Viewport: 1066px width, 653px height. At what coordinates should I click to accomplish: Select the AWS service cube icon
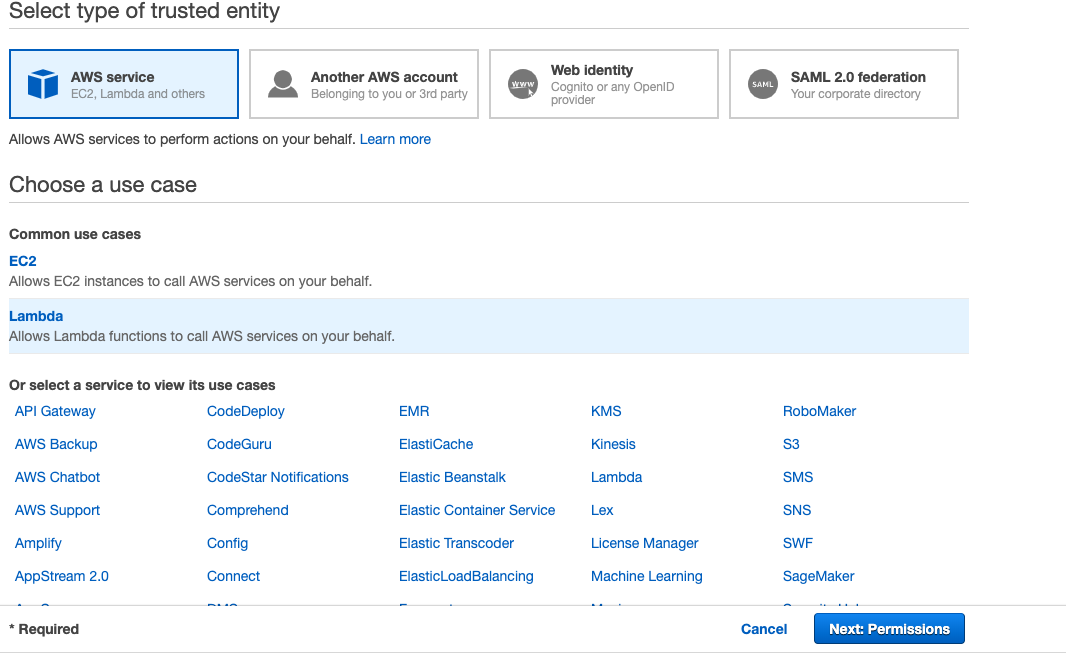43,84
